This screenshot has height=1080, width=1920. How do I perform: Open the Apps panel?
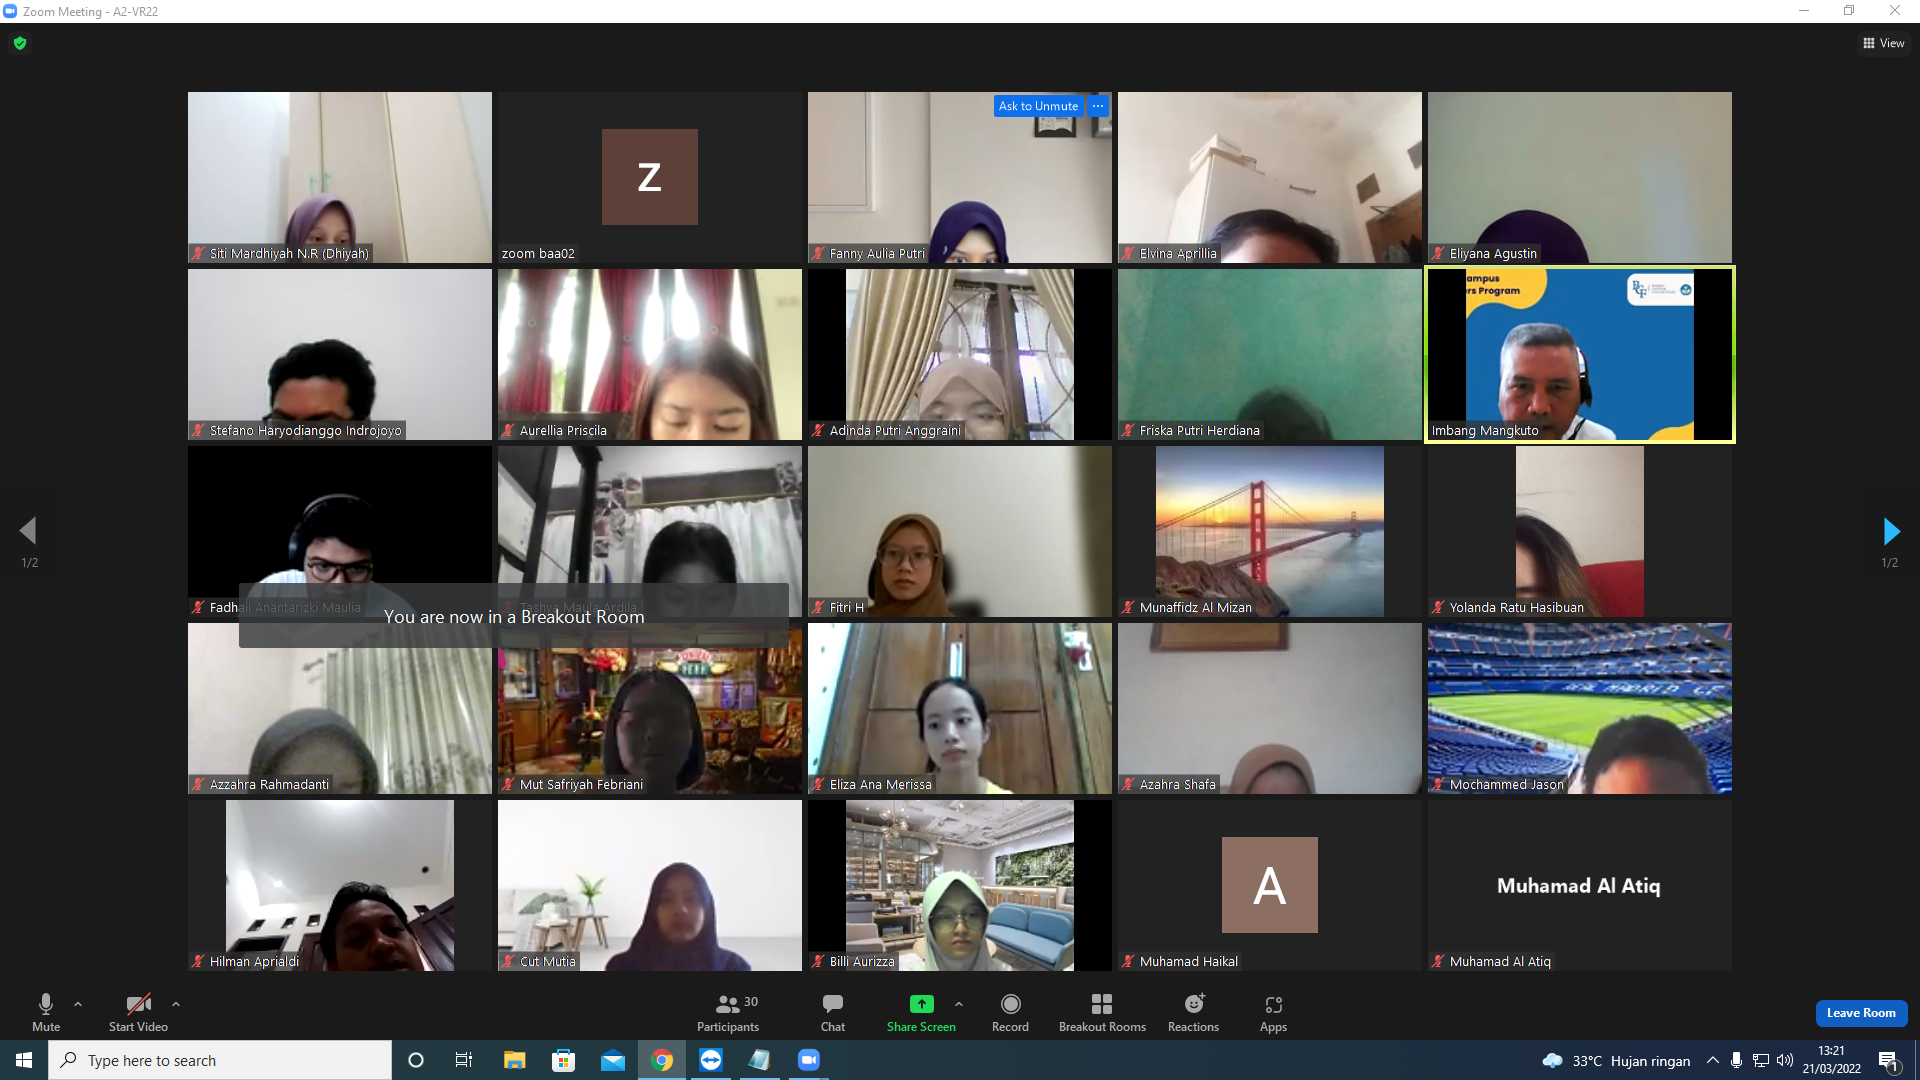1273,1012
